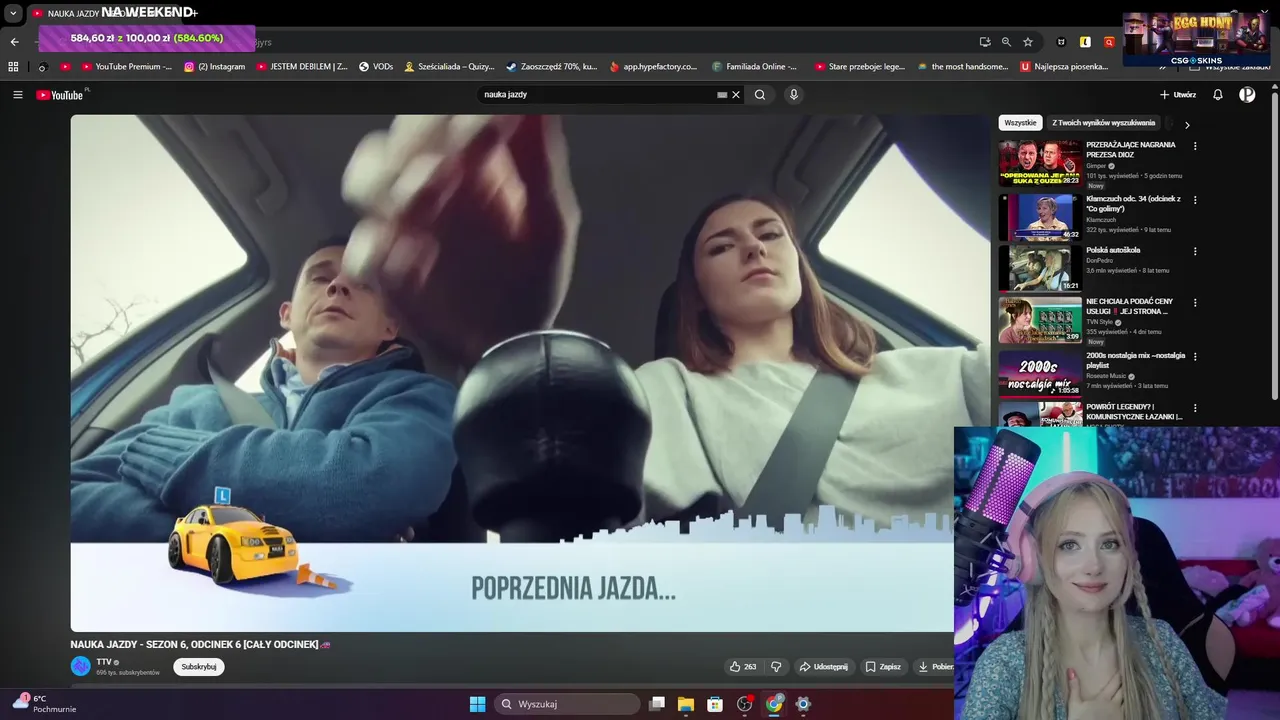The image size is (1280, 720).
Task: Open options menu for Klamczuch odc. 34
Action: pyautogui.click(x=1194, y=200)
